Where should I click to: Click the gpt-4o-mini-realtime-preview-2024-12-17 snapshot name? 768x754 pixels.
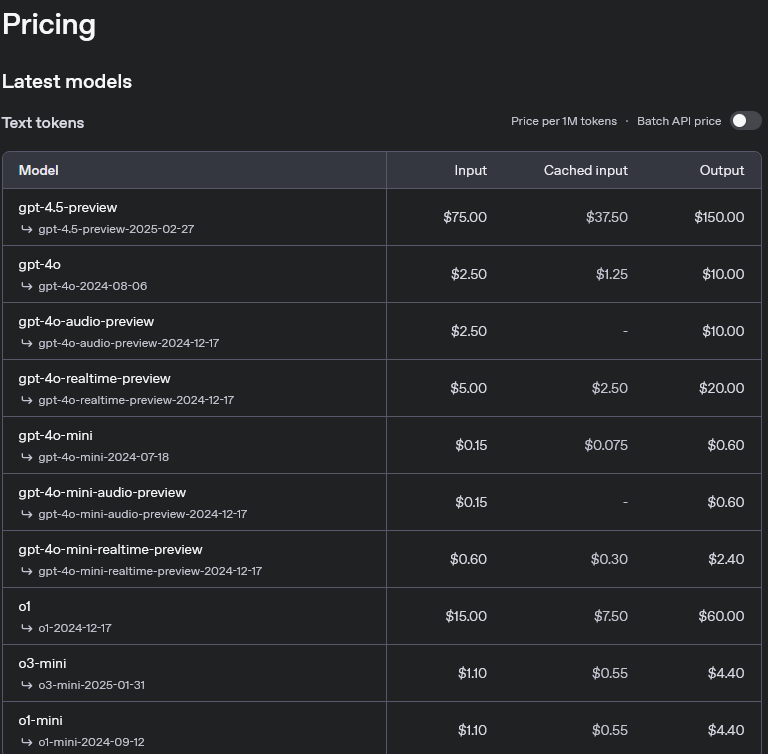[x=150, y=571]
